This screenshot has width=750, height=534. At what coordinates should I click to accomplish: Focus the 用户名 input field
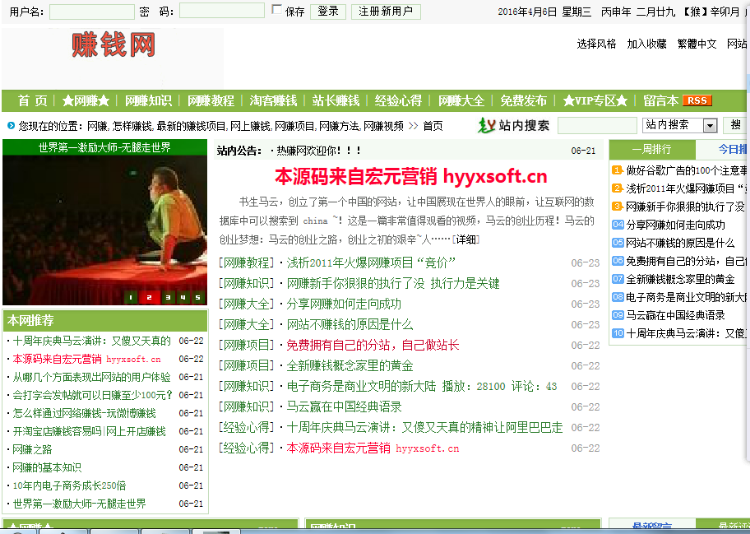(x=92, y=11)
